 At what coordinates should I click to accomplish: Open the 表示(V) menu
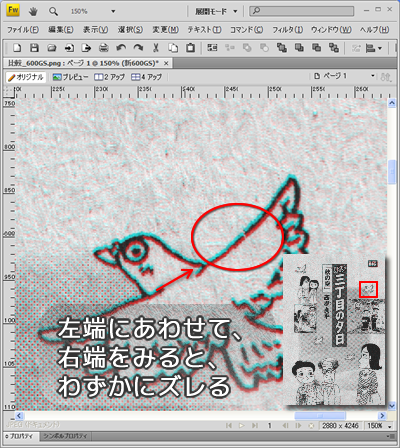(96, 30)
